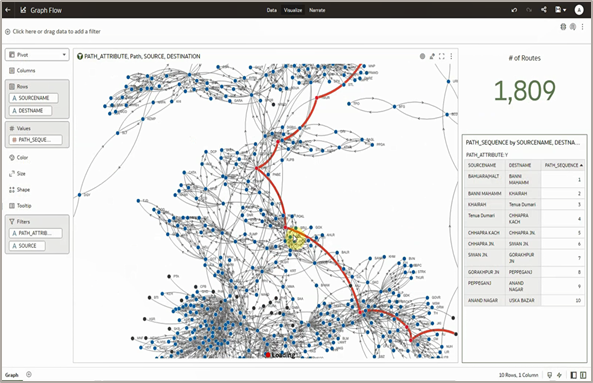The height and width of the screenshot is (383, 593).
Task: Maximize the graph visualization
Action: click(442, 56)
